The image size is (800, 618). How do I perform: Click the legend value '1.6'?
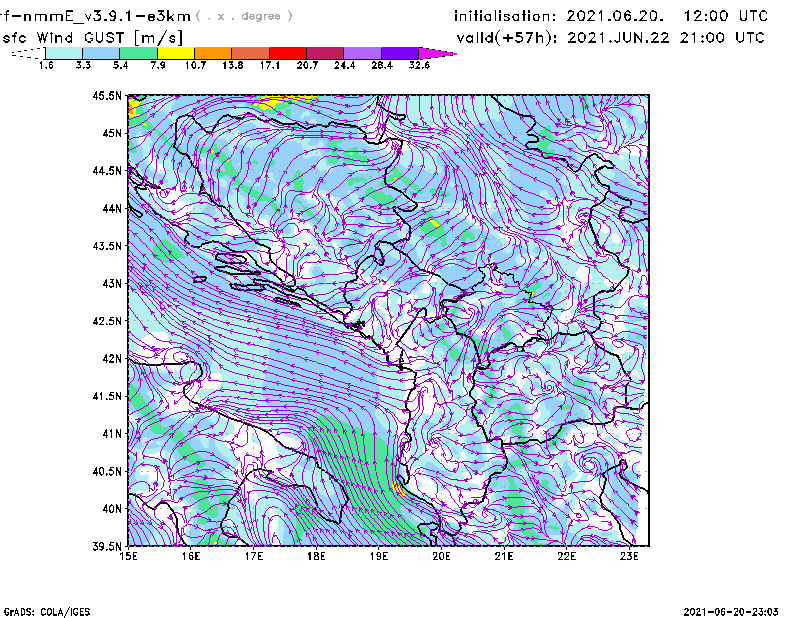[x=46, y=65]
